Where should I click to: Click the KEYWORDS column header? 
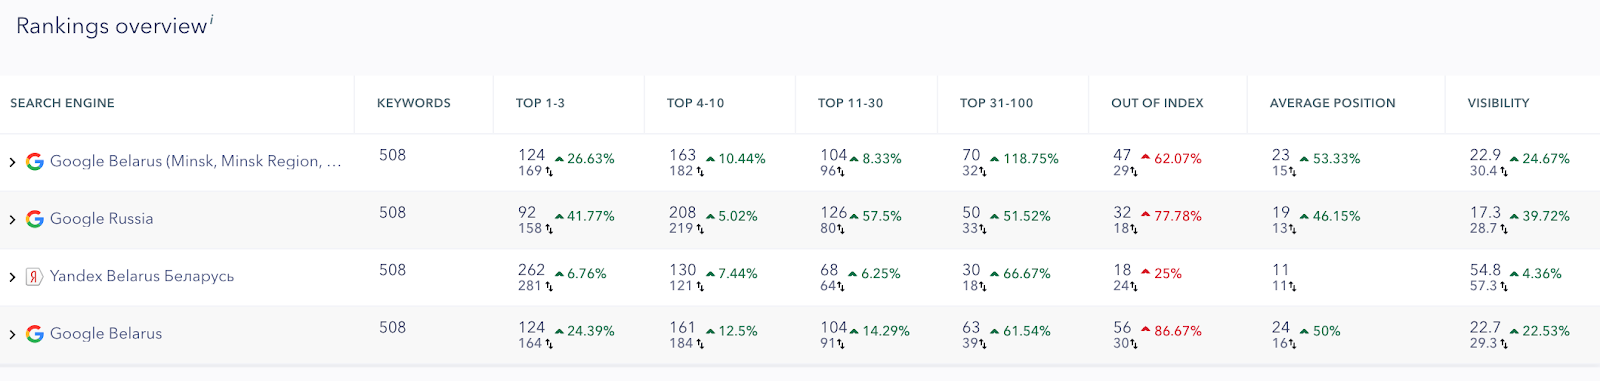(414, 103)
